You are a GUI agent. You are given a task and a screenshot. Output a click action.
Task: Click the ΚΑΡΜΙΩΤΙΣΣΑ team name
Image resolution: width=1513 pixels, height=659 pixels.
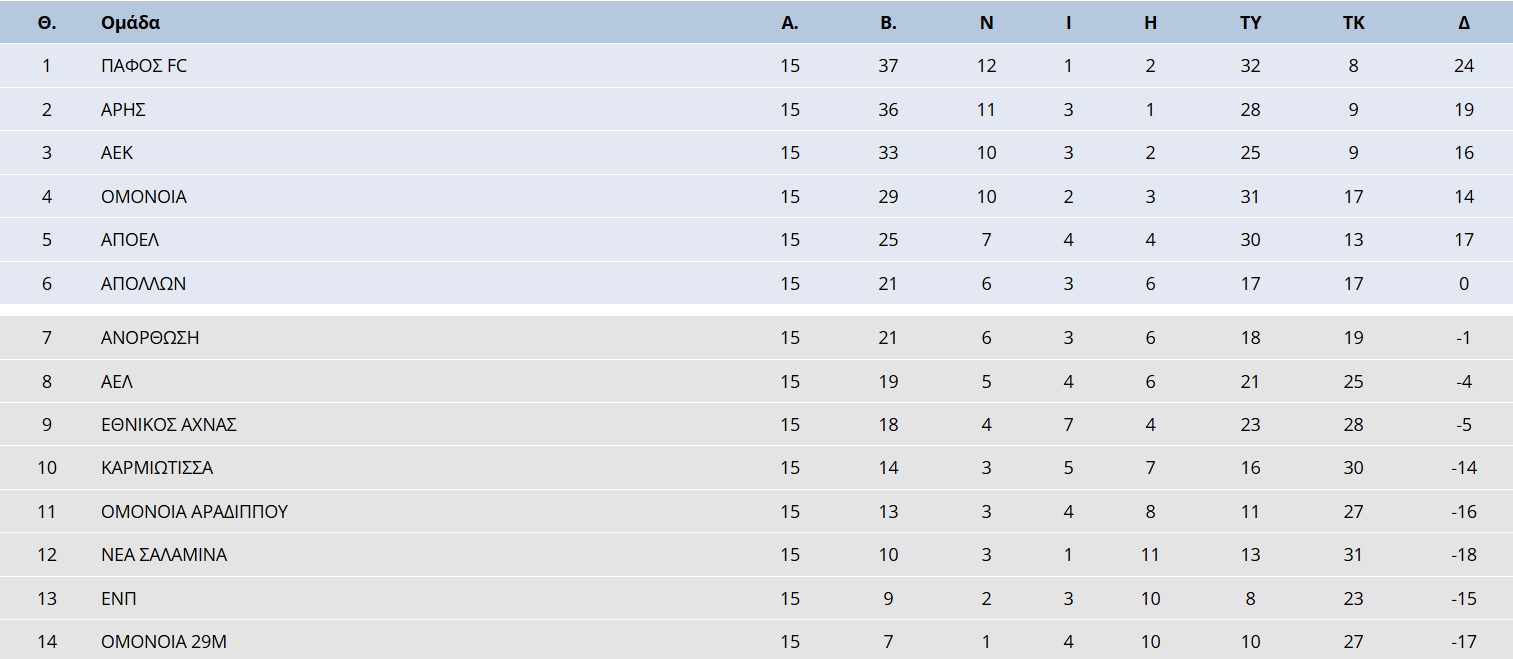tap(157, 468)
